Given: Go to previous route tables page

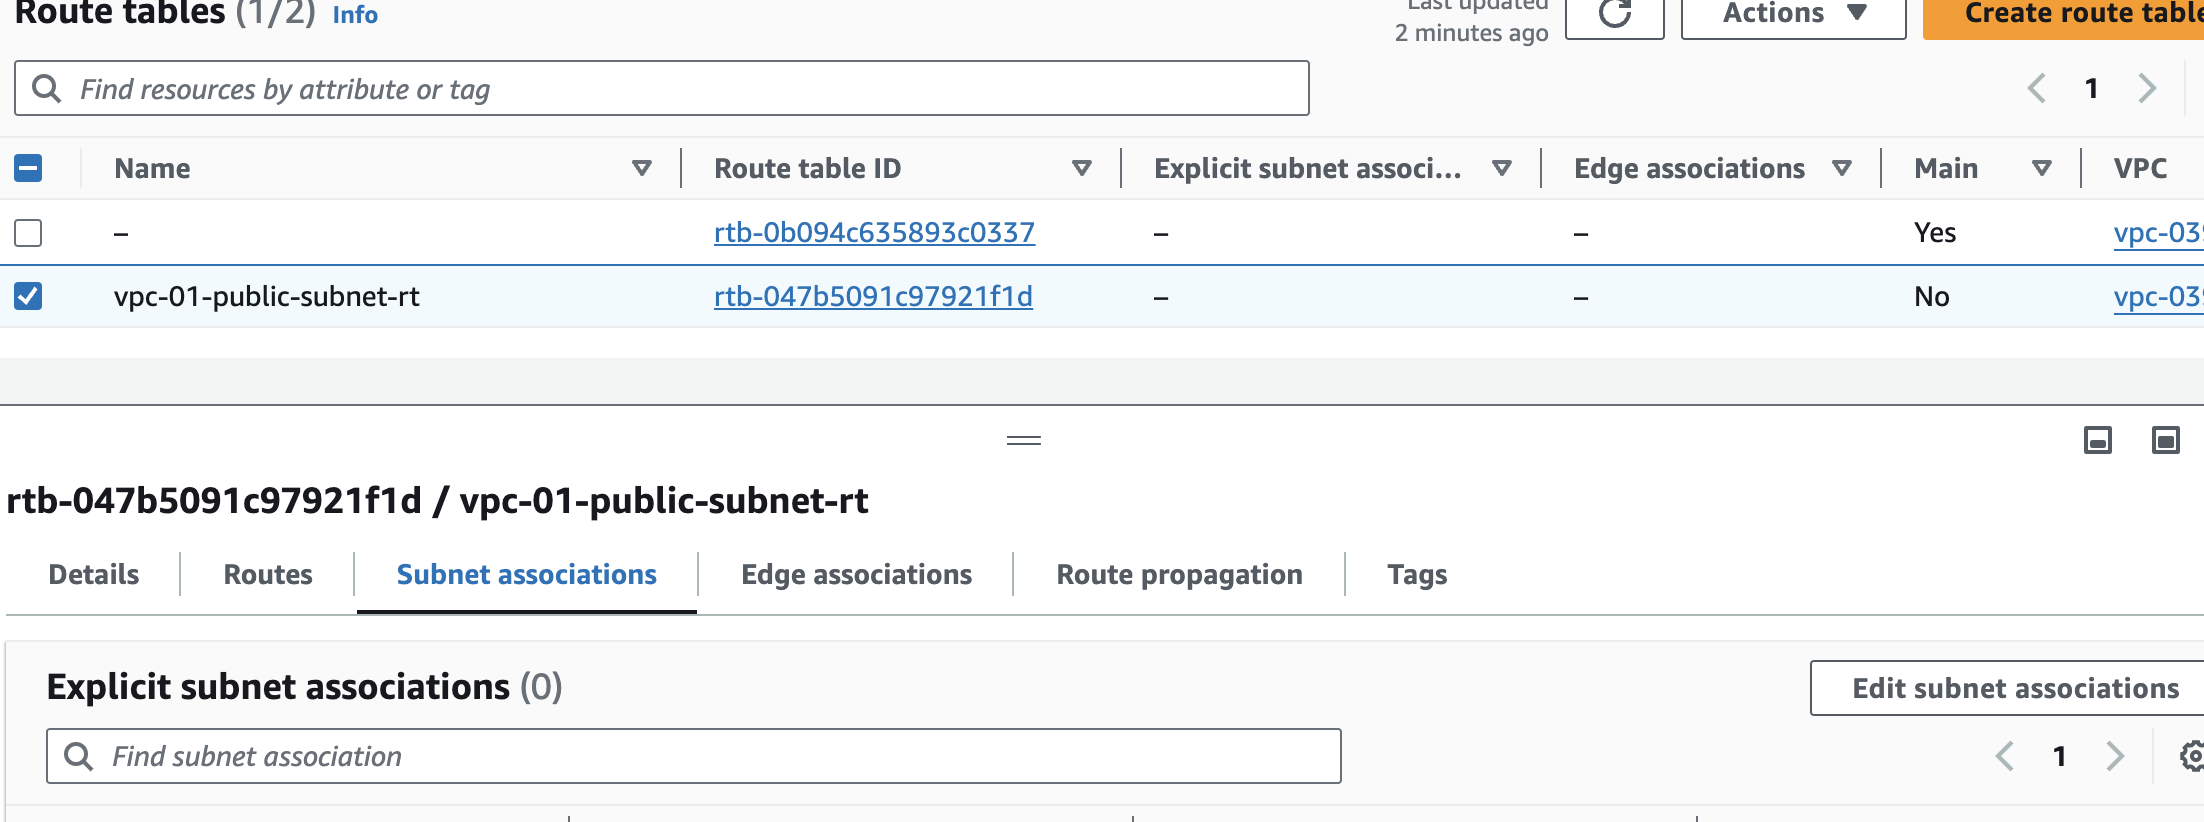Looking at the screenshot, I should click(2036, 88).
